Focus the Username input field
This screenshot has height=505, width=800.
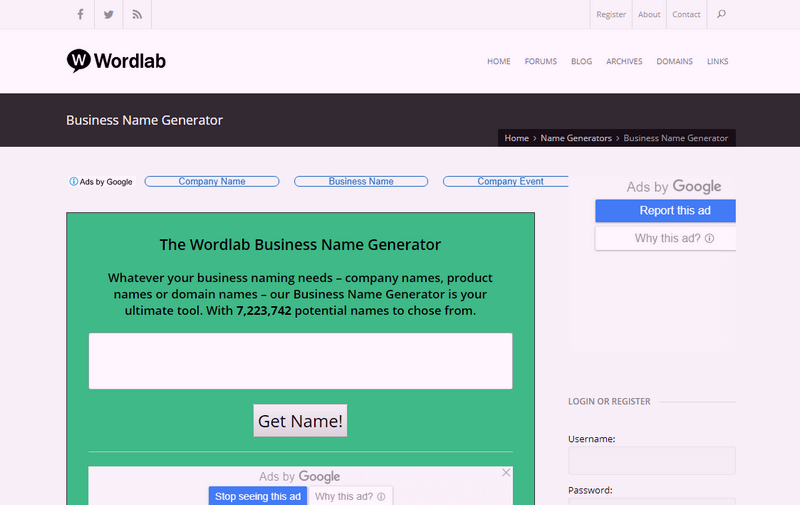(x=651, y=461)
